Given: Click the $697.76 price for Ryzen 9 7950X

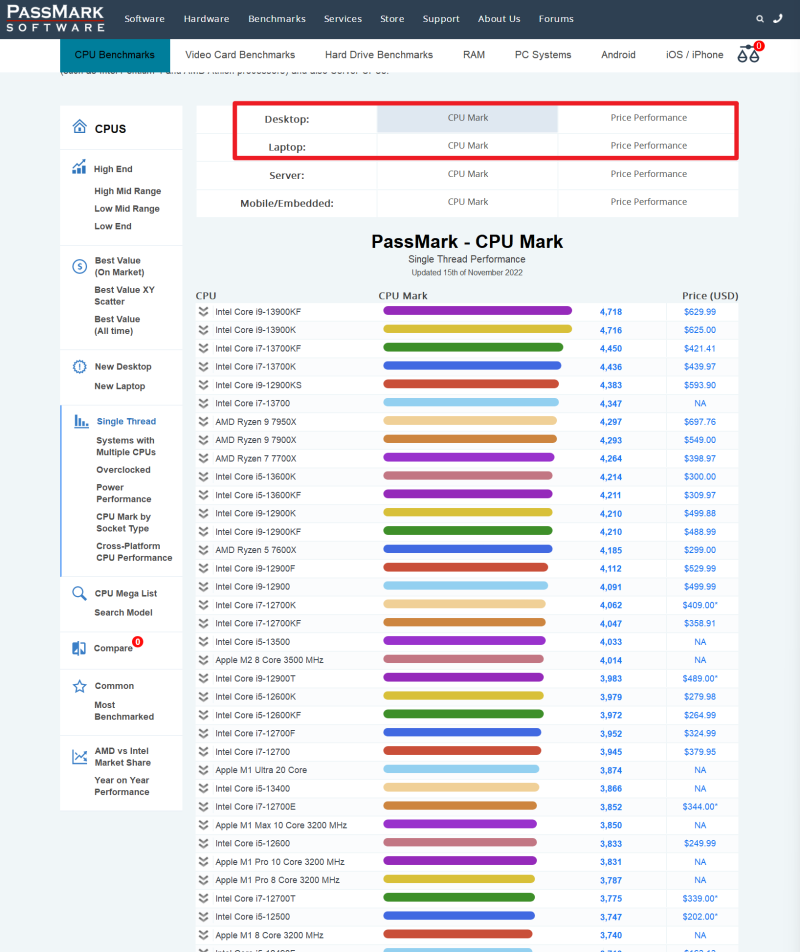Looking at the screenshot, I should (x=700, y=421).
